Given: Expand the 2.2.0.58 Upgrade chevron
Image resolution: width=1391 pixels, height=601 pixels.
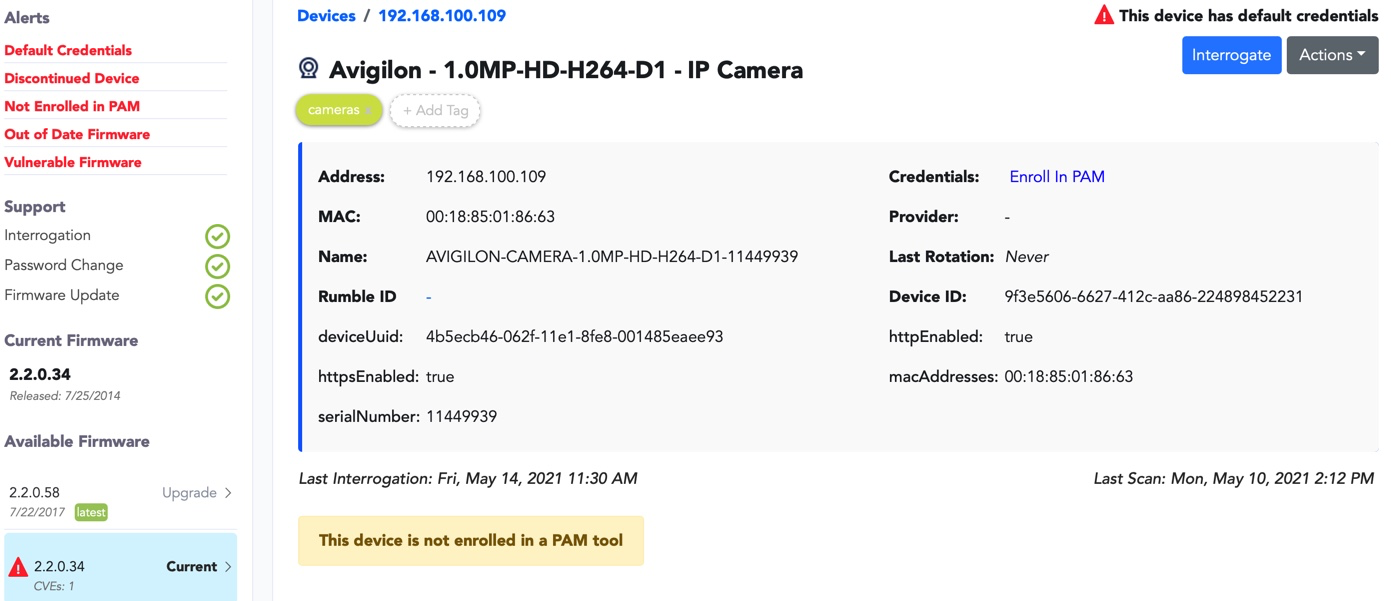Looking at the screenshot, I should point(228,493).
